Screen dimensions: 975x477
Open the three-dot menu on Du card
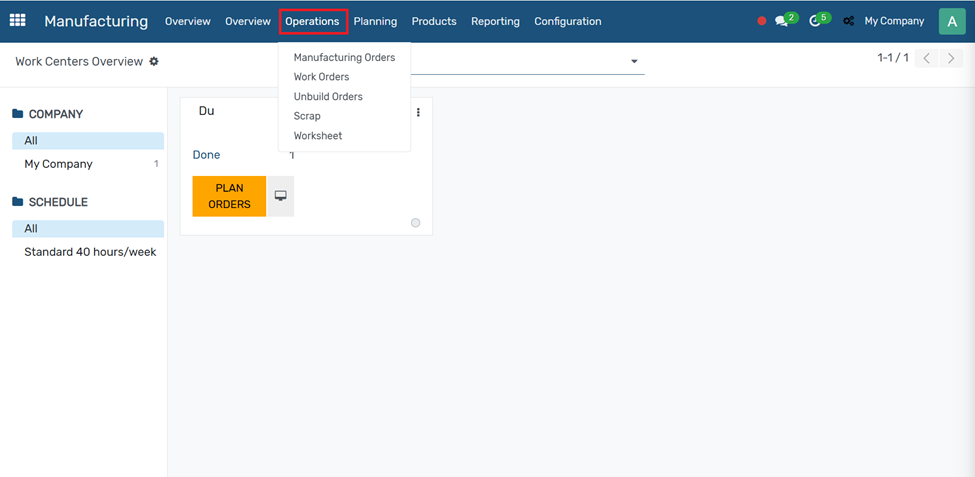(x=418, y=112)
